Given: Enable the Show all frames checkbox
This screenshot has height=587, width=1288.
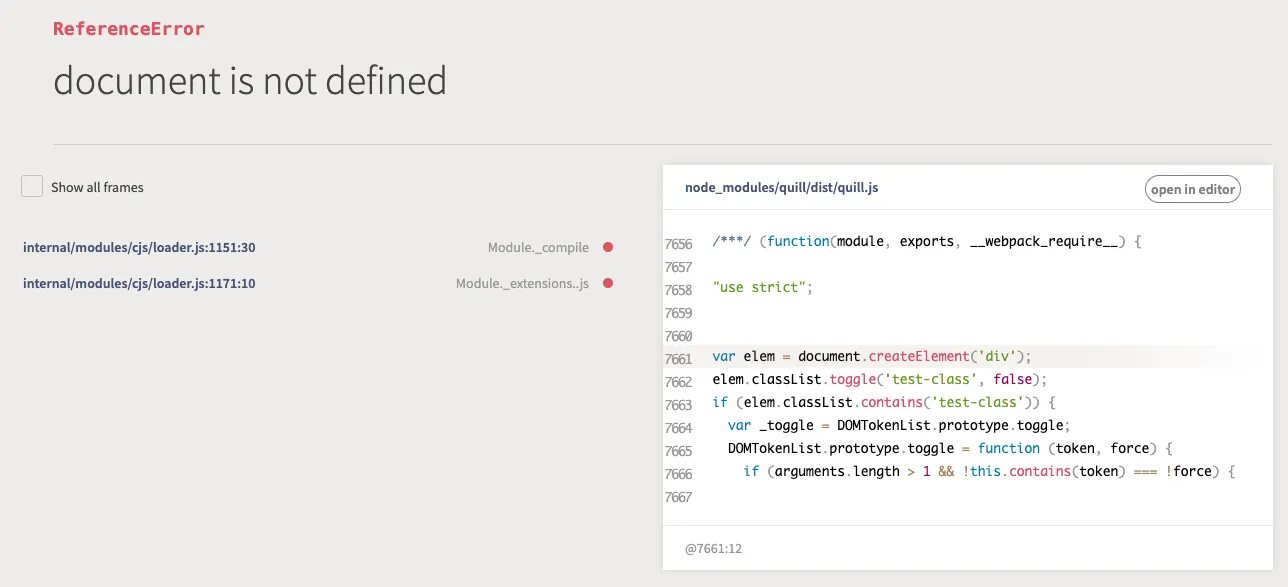Looking at the screenshot, I should 32,186.
